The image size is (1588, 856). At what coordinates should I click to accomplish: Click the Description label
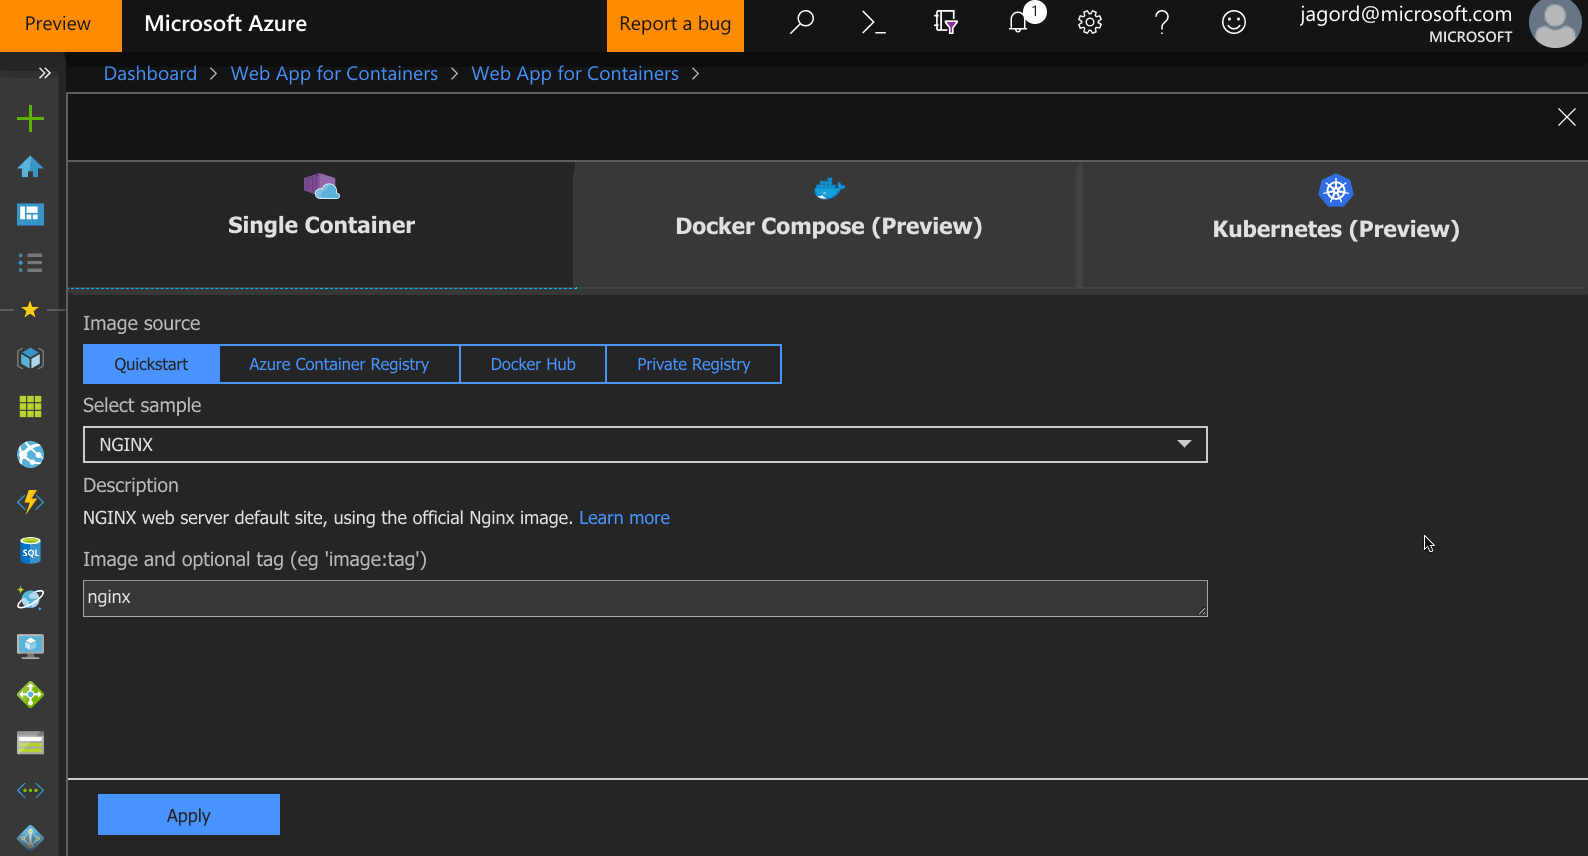click(x=131, y=485)
